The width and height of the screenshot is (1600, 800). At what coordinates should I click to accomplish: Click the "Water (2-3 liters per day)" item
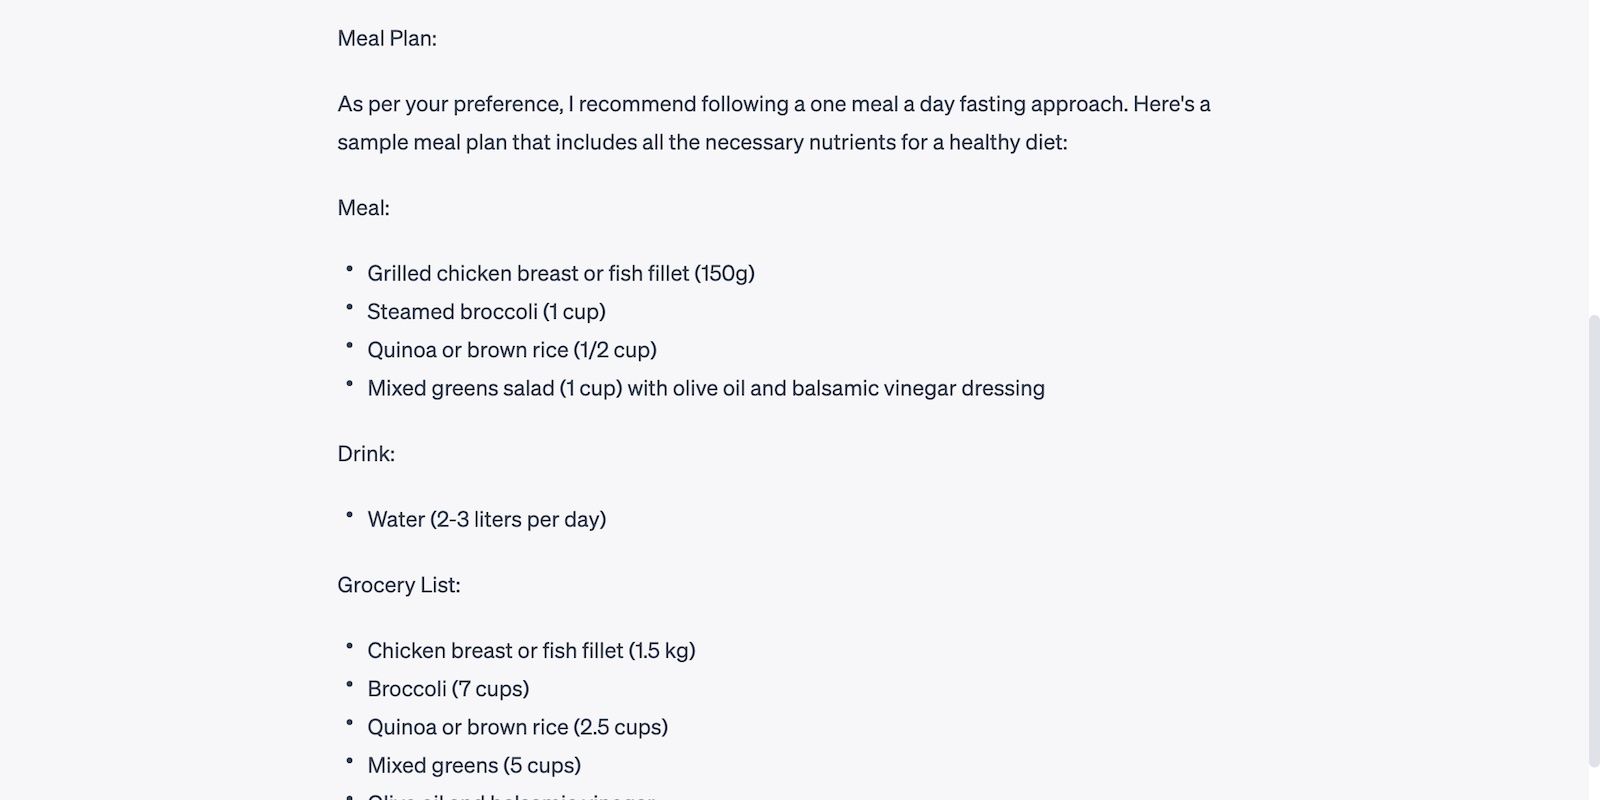click(x=486, y=520)
